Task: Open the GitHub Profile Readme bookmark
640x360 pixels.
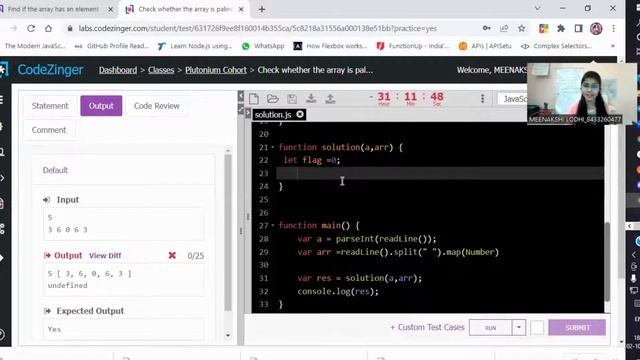Action: click(111, 46)
